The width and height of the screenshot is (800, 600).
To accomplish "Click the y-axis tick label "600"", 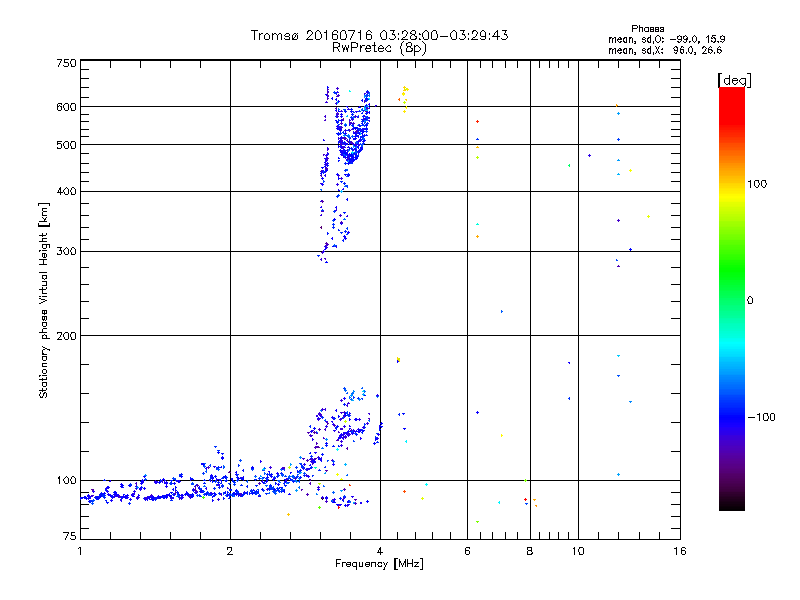I will (x=67, y=107).
